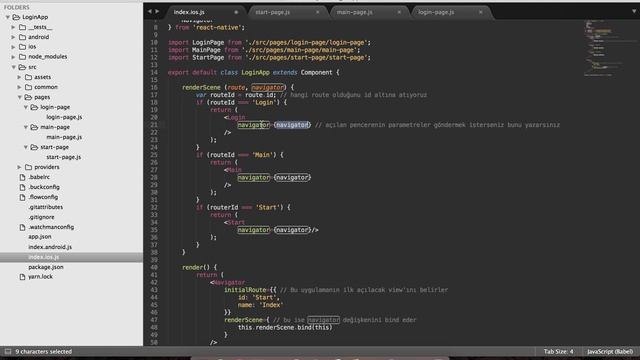Toggle side panel icon in status bar
The image size is (640, 360).
point(8,351)
